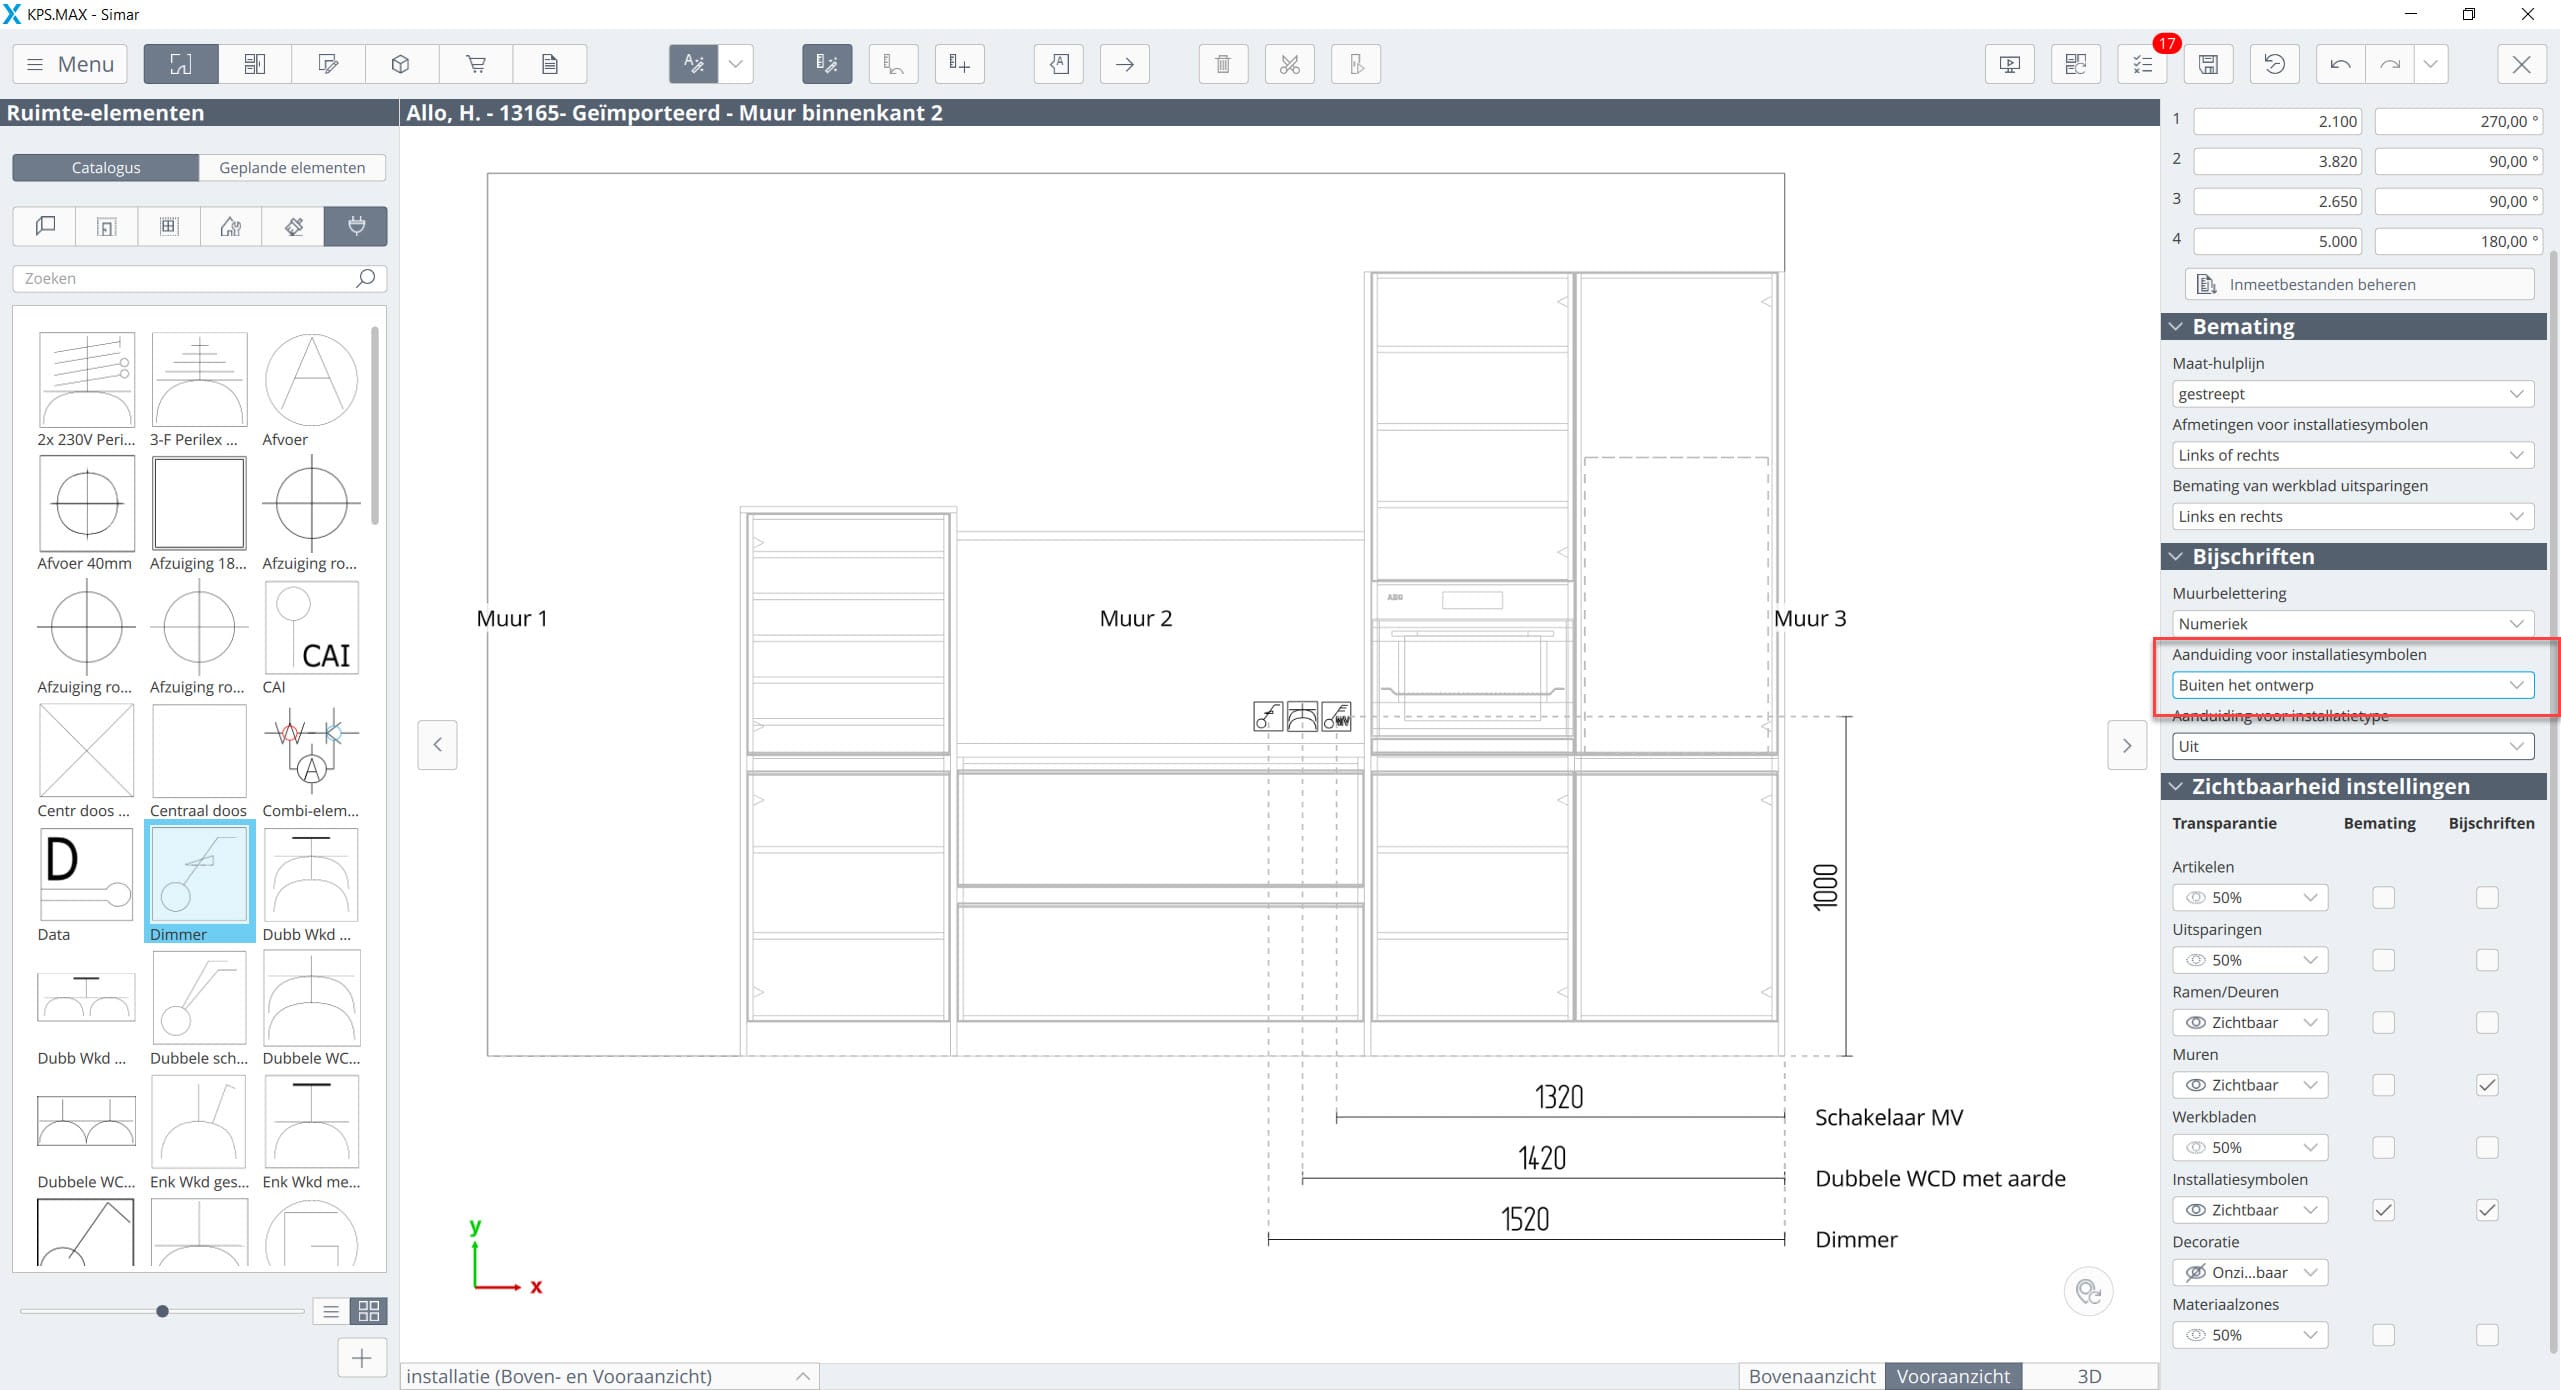Open the checklist with 17 notifications
This screenshot has height=1390, width=2561.
[2142, 64]
